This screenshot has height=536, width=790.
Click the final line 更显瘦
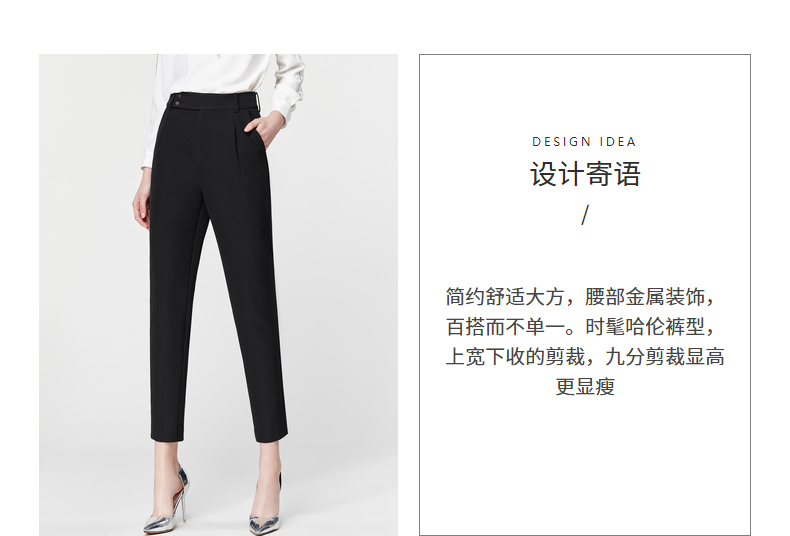[585, 386]
